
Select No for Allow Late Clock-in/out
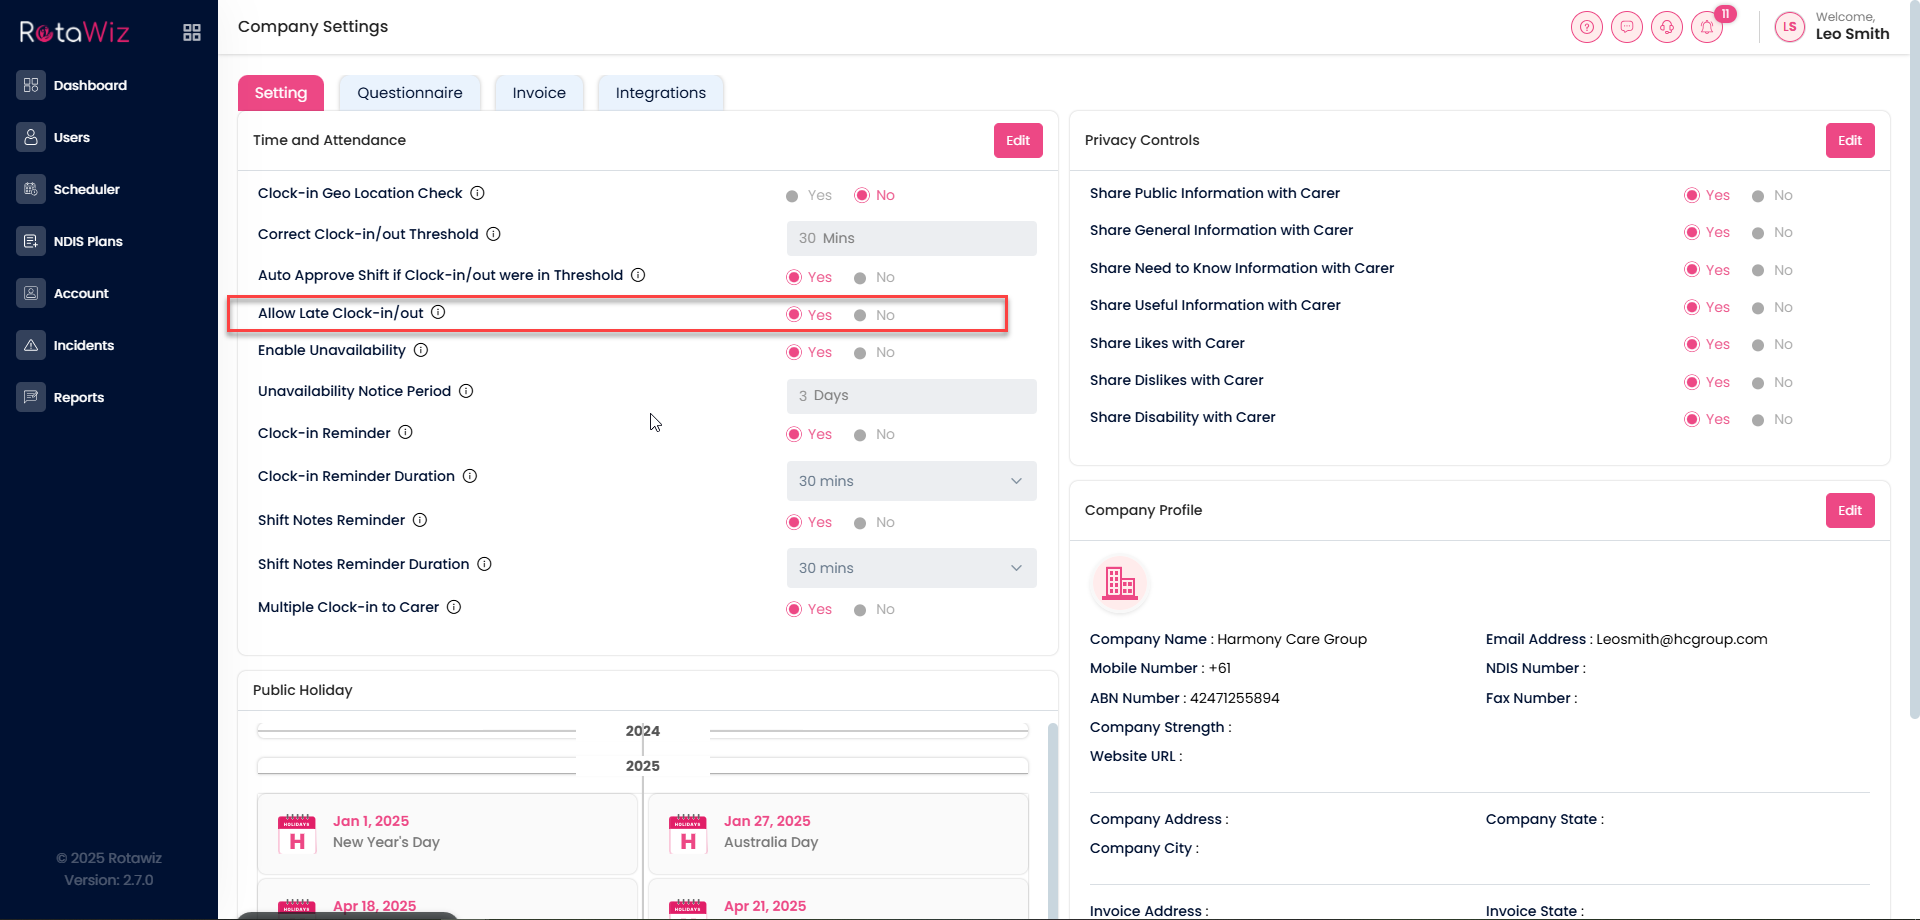point(860,315)
